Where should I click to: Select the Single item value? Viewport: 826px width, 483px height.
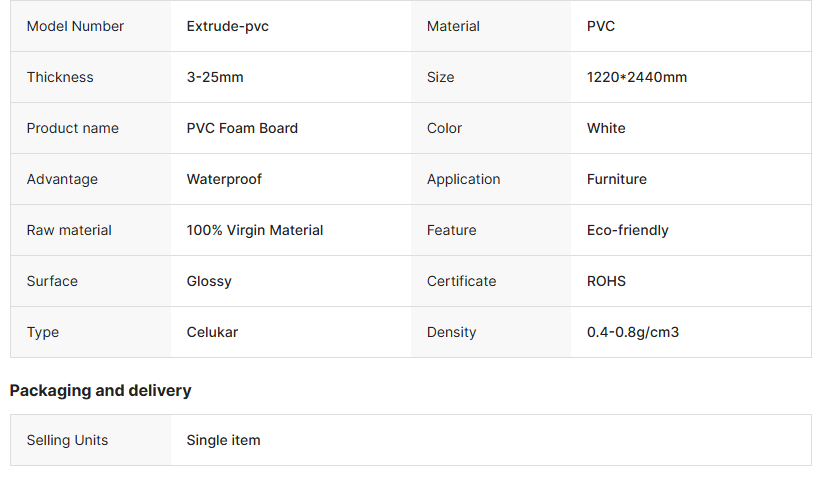223,440
